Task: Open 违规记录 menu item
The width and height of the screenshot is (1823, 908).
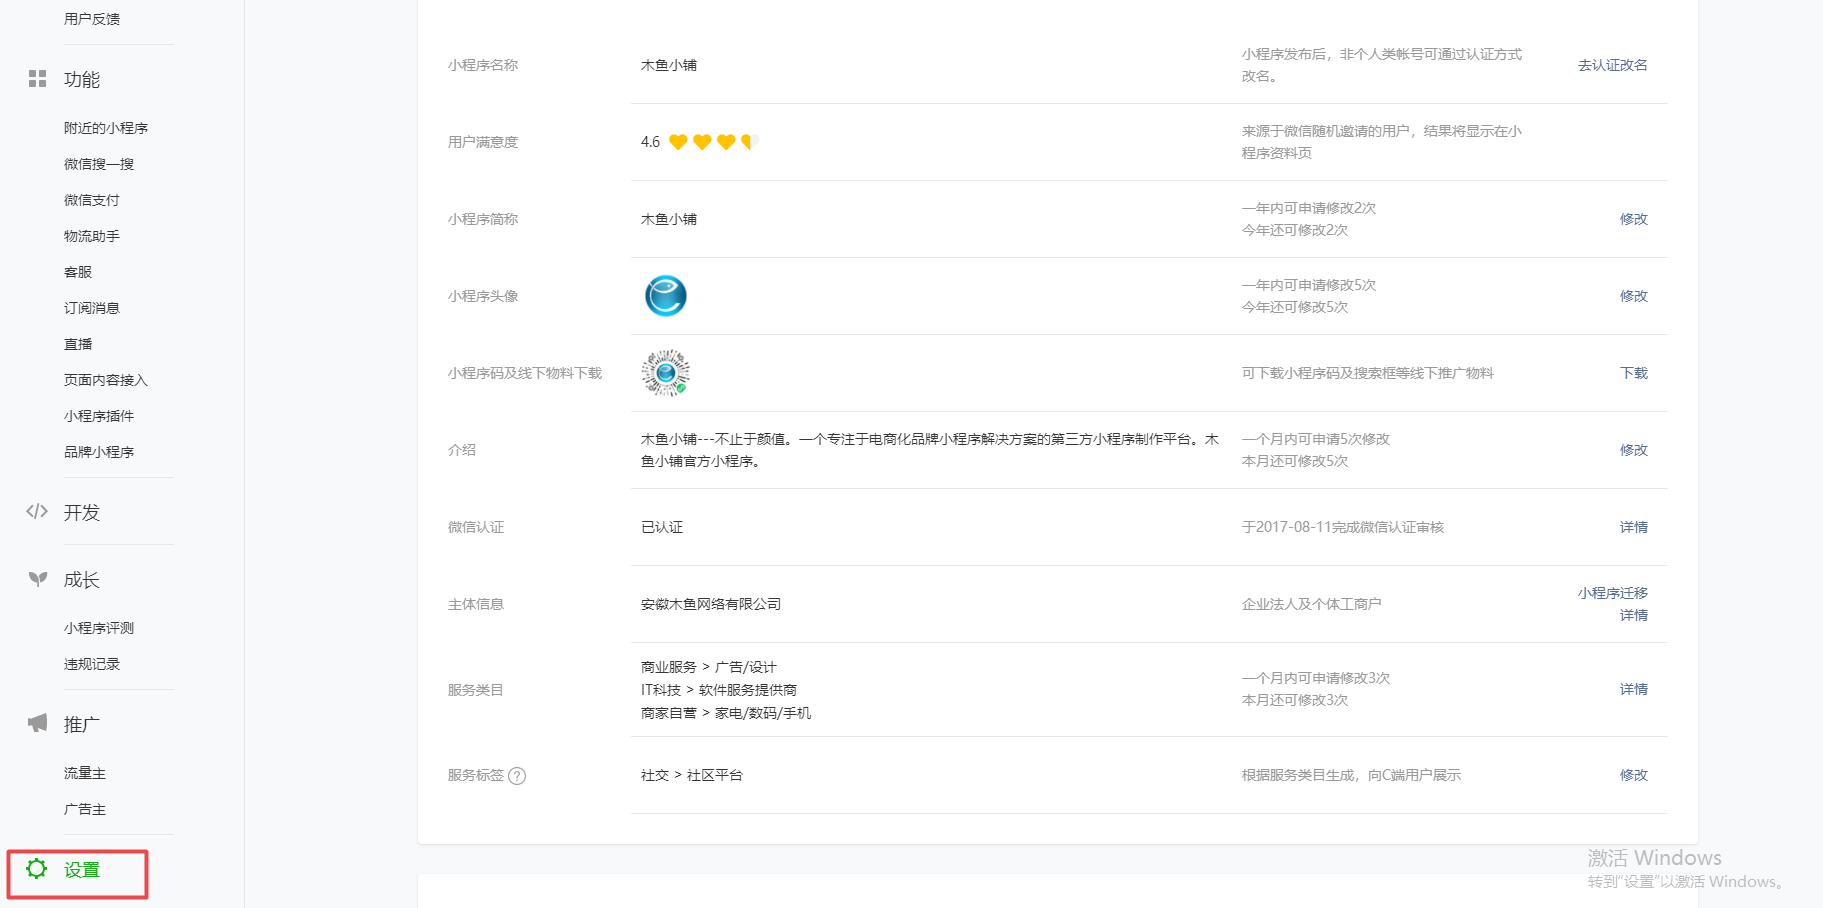Action: (92, 664)
